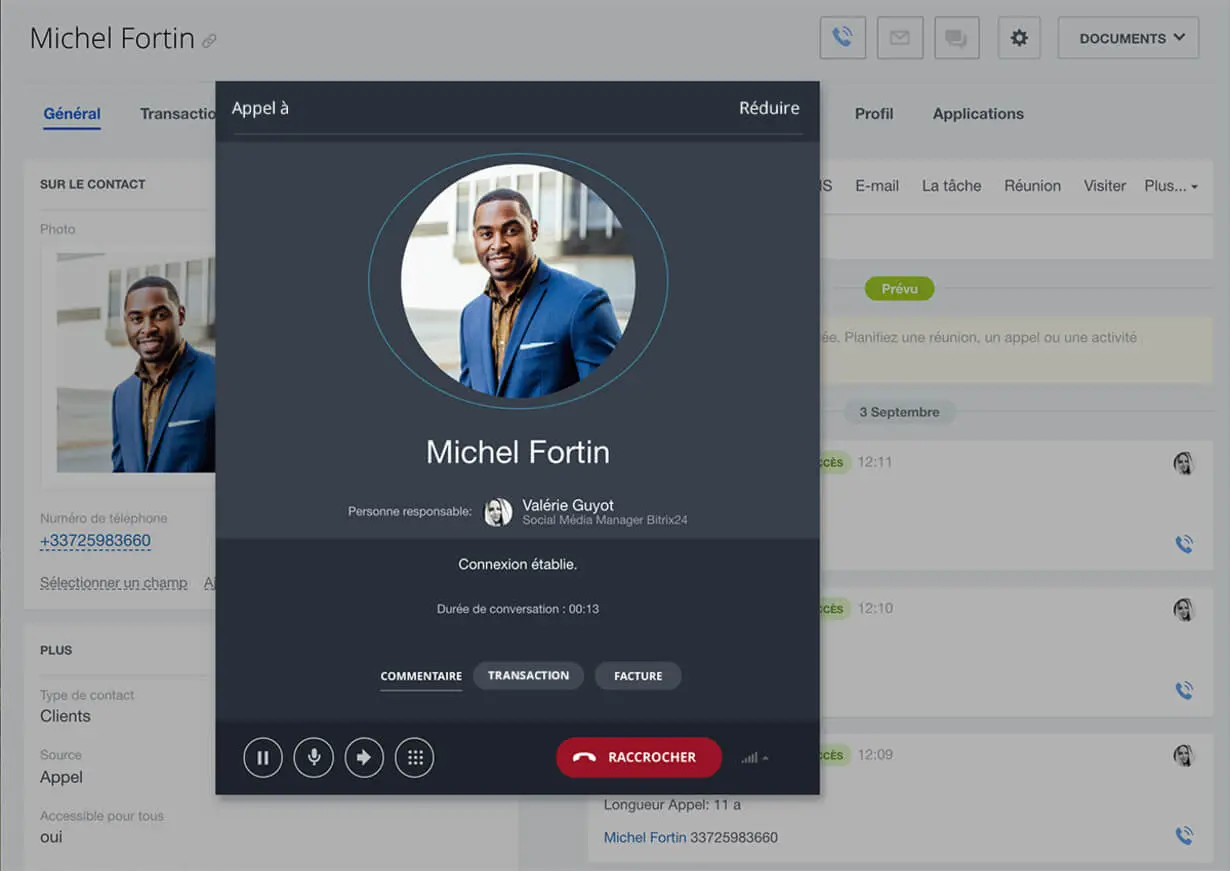Image resolution: width=1230 pixels, height=871 pixels.
Task: Open the chat messages icon in header
Action: coord(957,38)
